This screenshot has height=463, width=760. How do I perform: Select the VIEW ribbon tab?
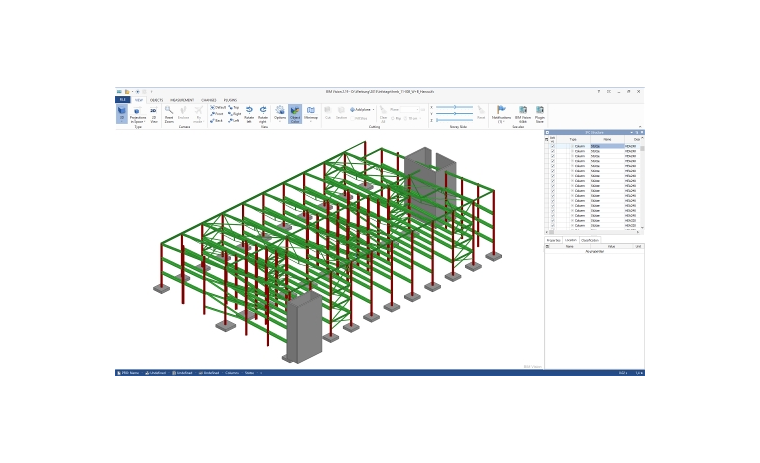point(139,100)
